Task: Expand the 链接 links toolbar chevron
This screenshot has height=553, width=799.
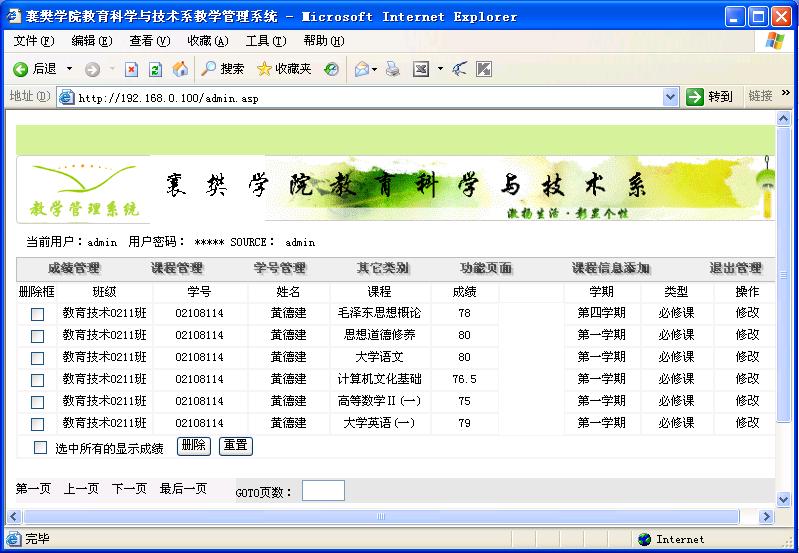Action: click(x=786, y=94)
